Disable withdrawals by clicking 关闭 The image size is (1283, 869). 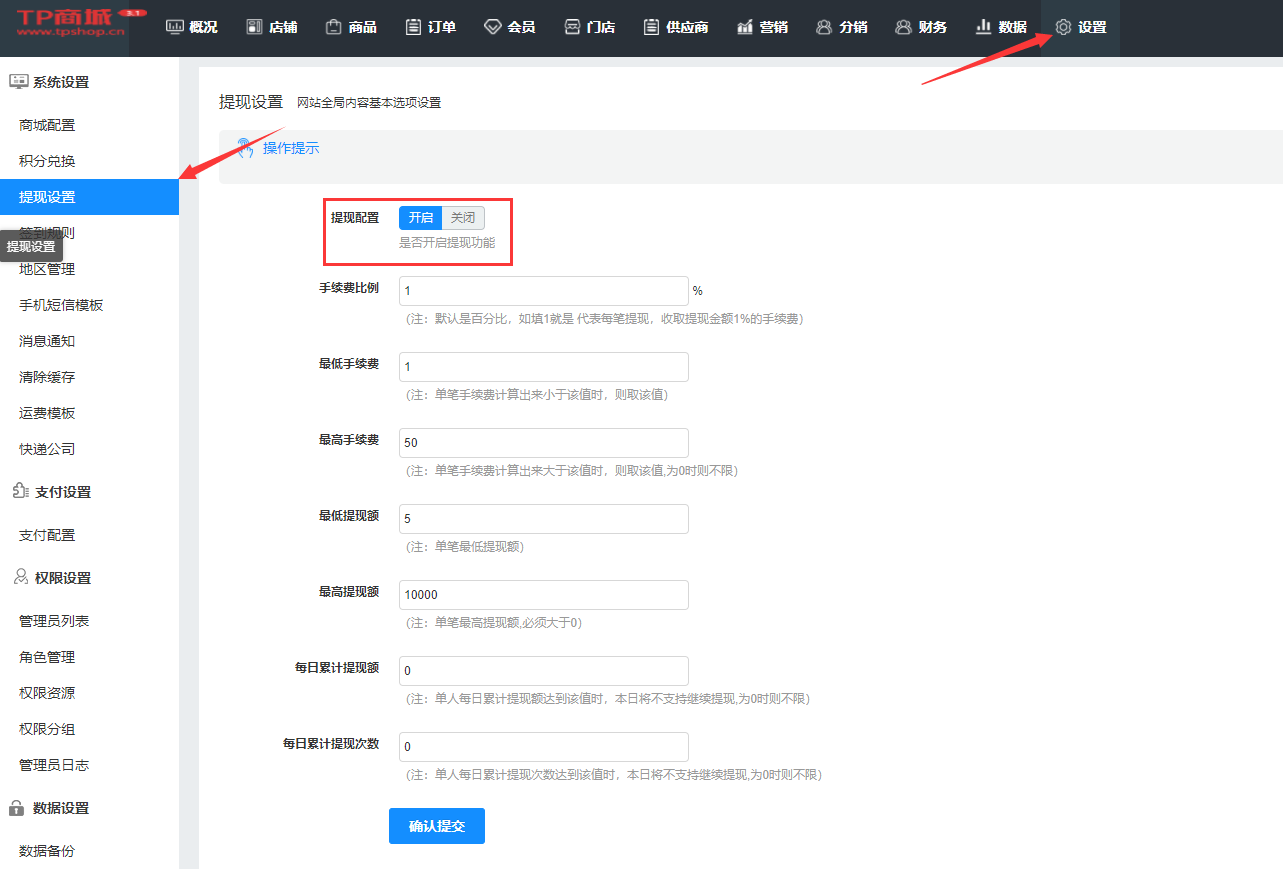coord(463,218)
